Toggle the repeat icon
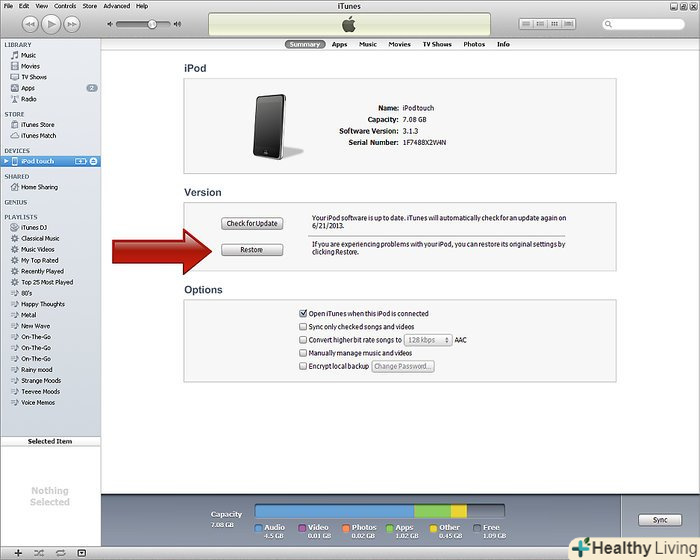This screenshot has width=700, height=560. point(60,553)
